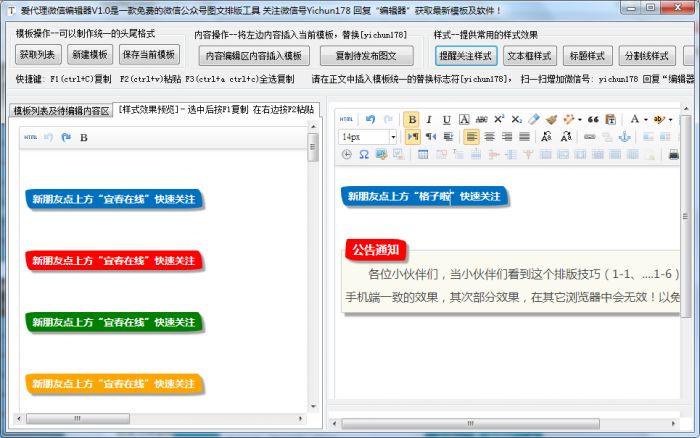Select 提醒关注样式 style button
700x438 pixels.
[x=466, y=56]
